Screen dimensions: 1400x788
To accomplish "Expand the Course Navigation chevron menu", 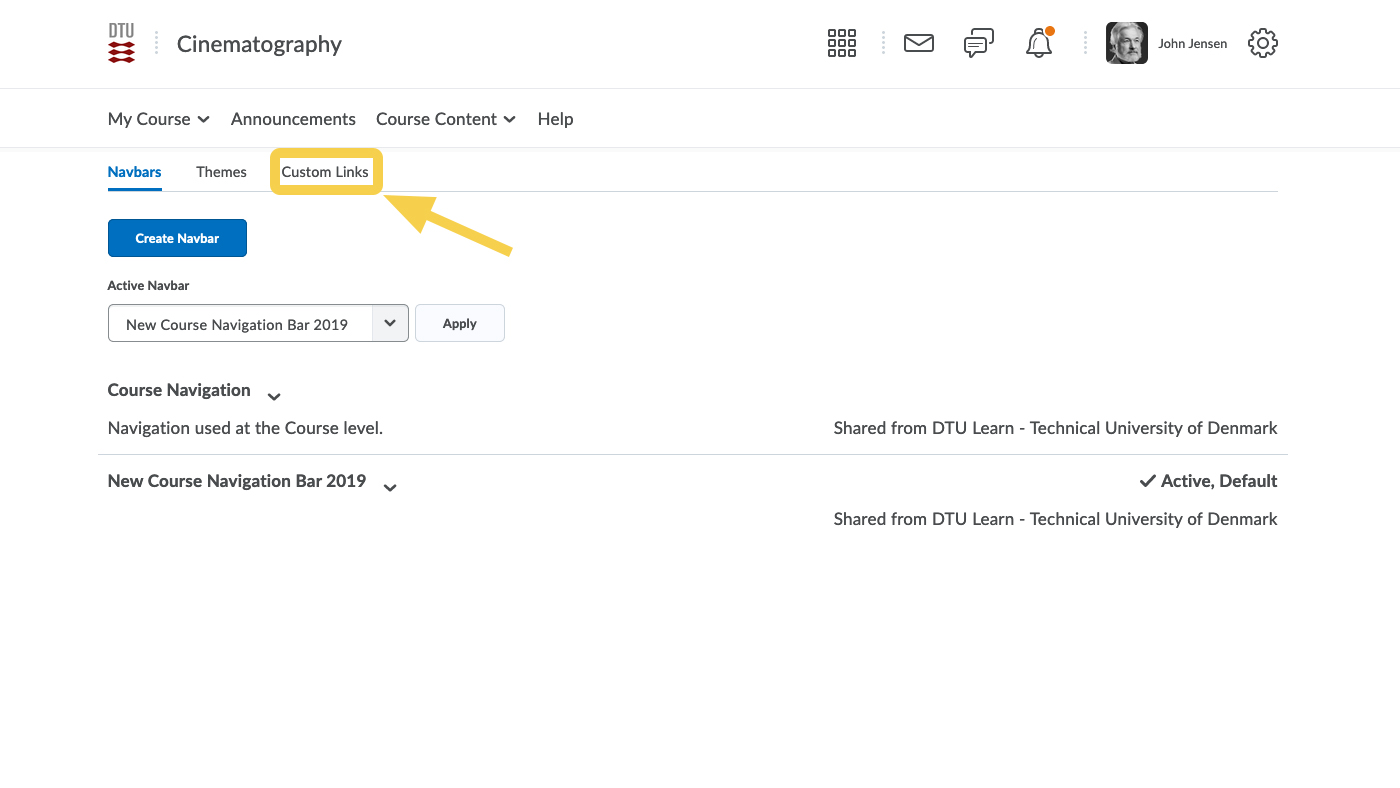I will (274, 397).
